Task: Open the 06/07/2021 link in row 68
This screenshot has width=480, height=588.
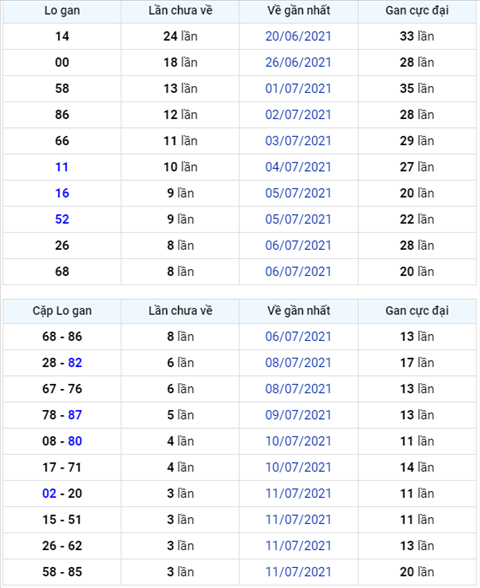Action: click(298, 272)
